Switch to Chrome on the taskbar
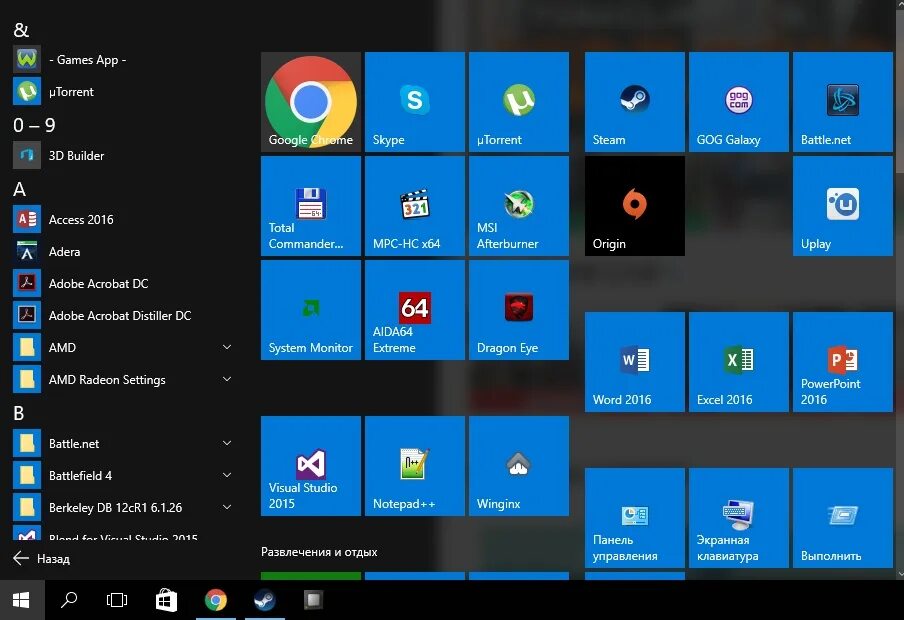This screenshot has height=620, width=904. tap(216, 600)
